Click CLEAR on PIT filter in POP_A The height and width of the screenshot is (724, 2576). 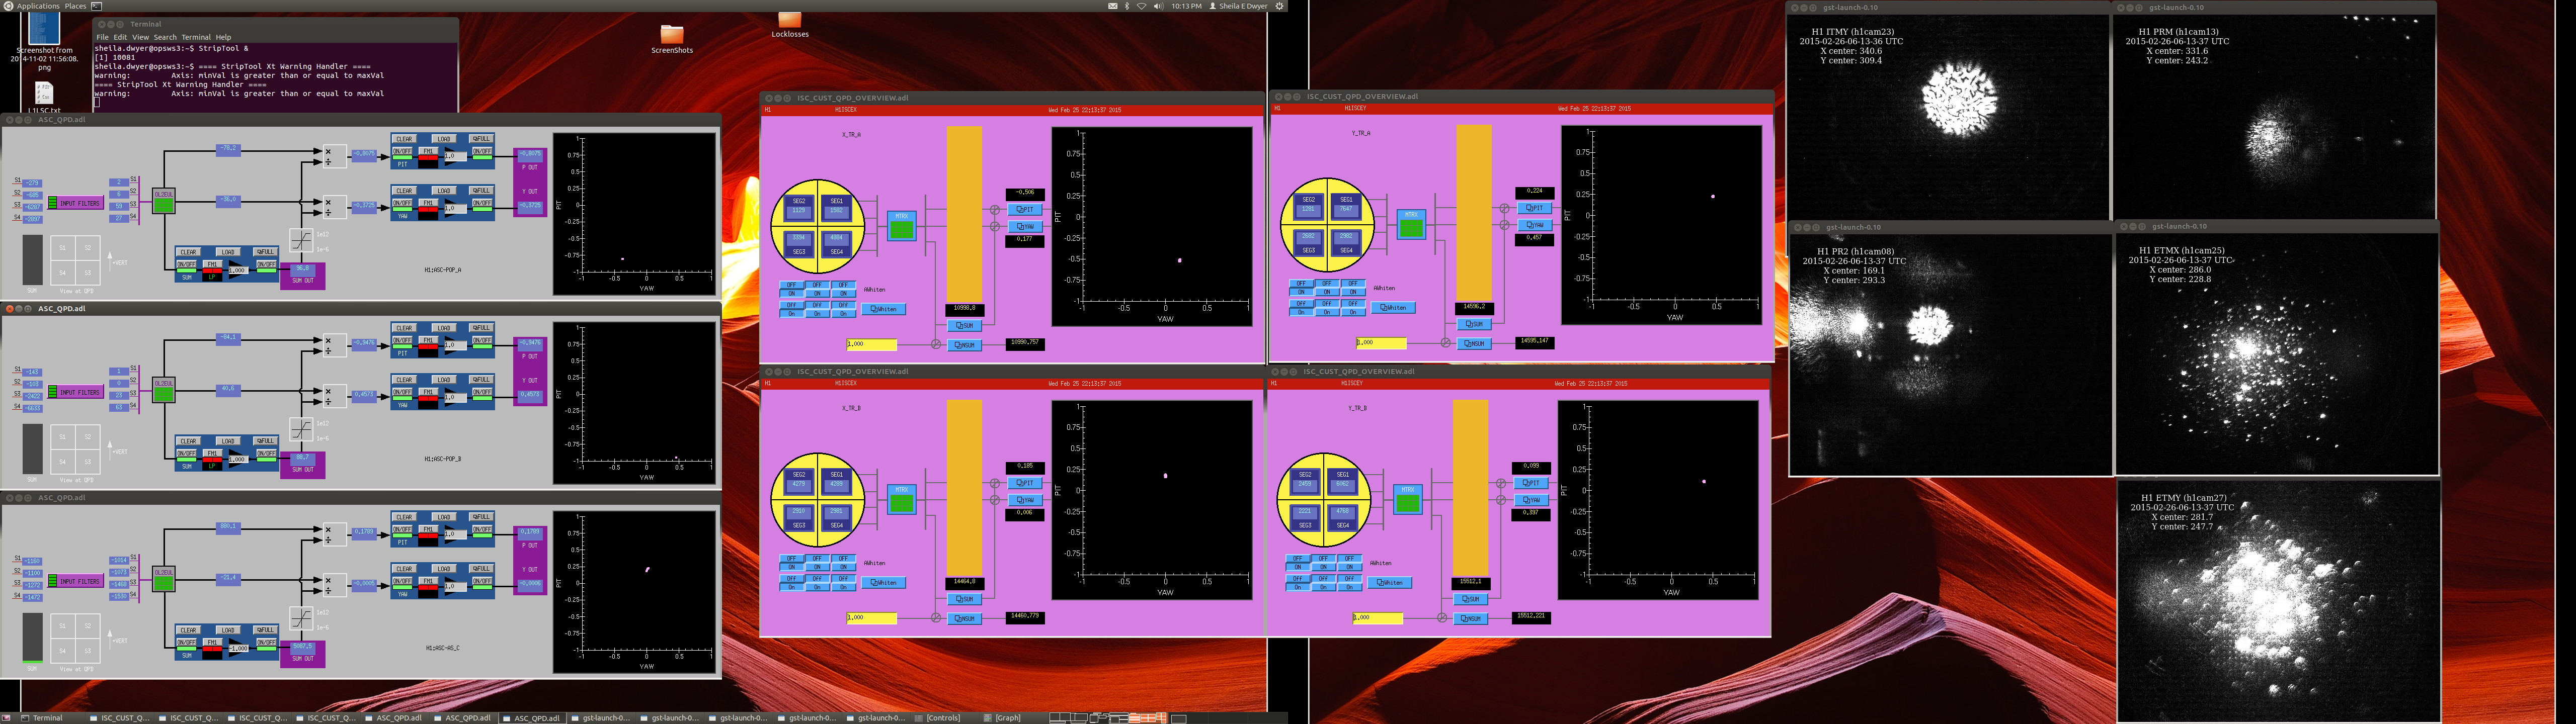tap(404, 139)
